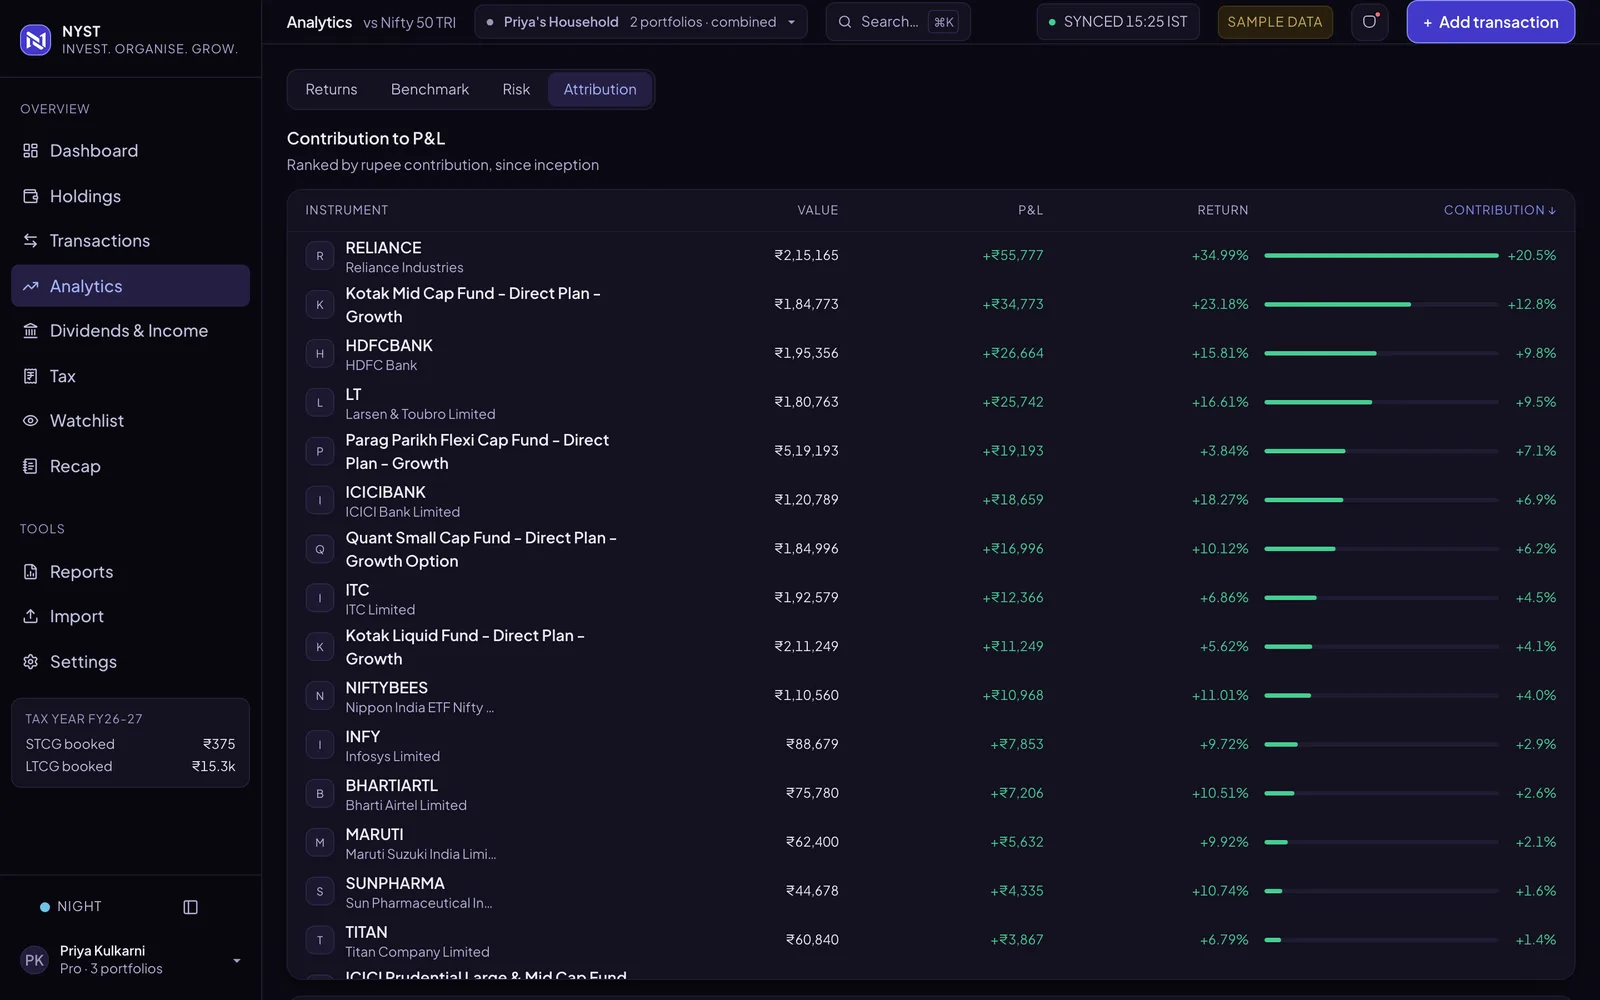
Task: Toggle the NIGHT theme mode
Action: click(x=71, y=907)
